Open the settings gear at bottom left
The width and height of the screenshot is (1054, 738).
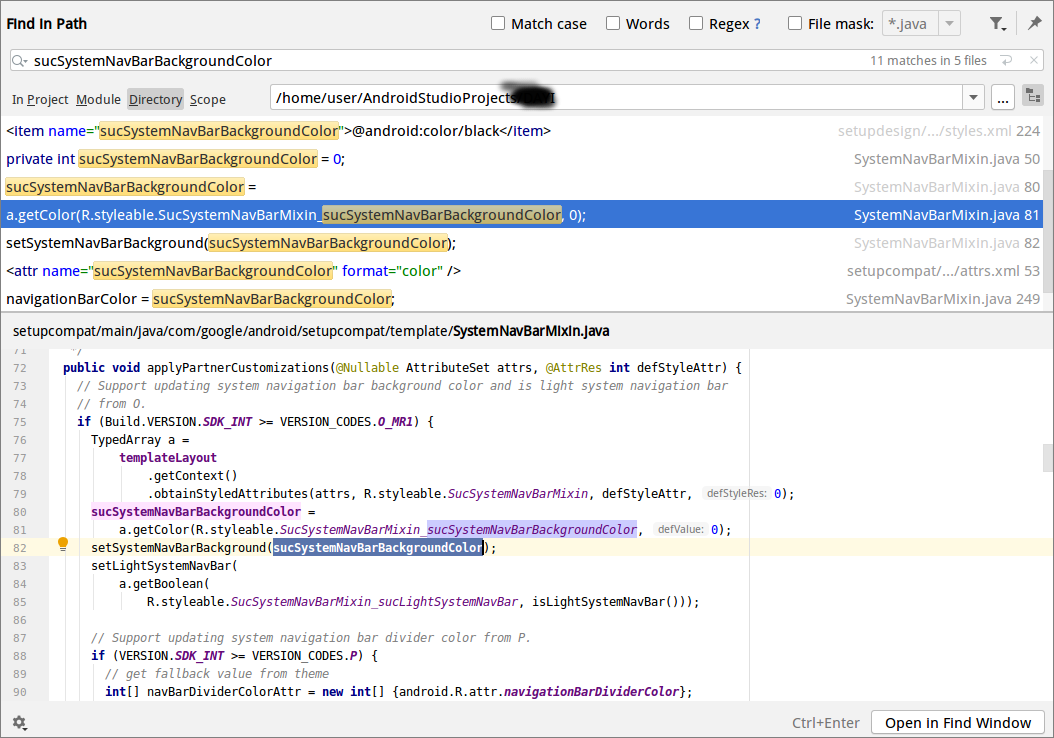[x=20, y=722]
